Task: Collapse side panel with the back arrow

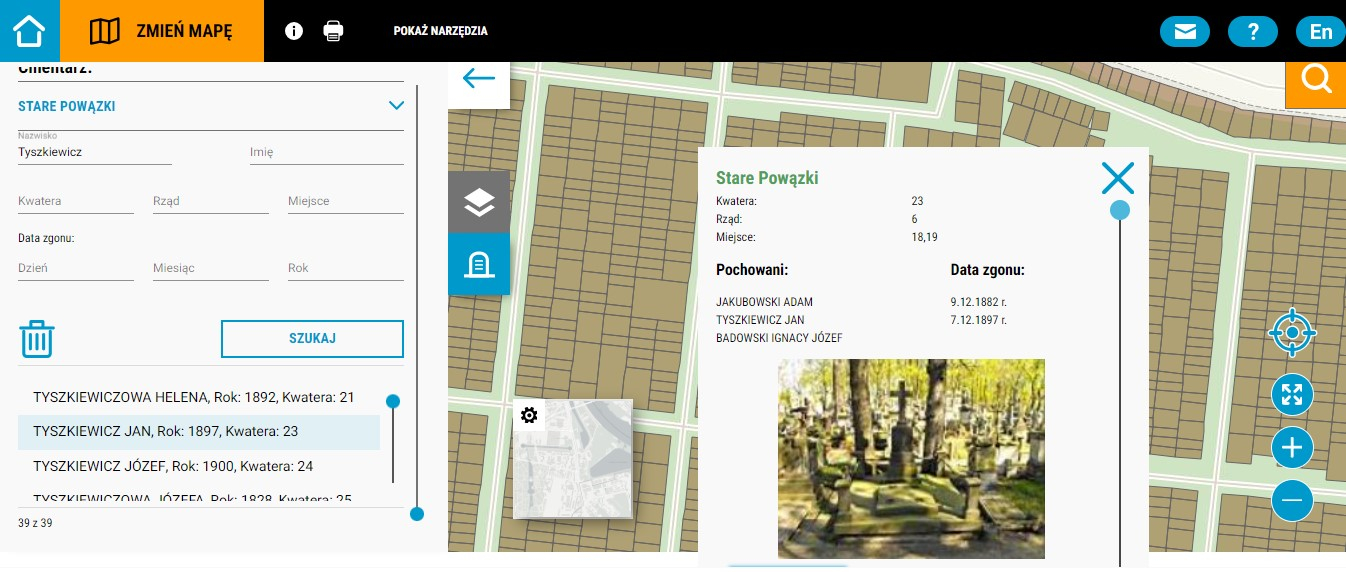Action: [479, 78]
